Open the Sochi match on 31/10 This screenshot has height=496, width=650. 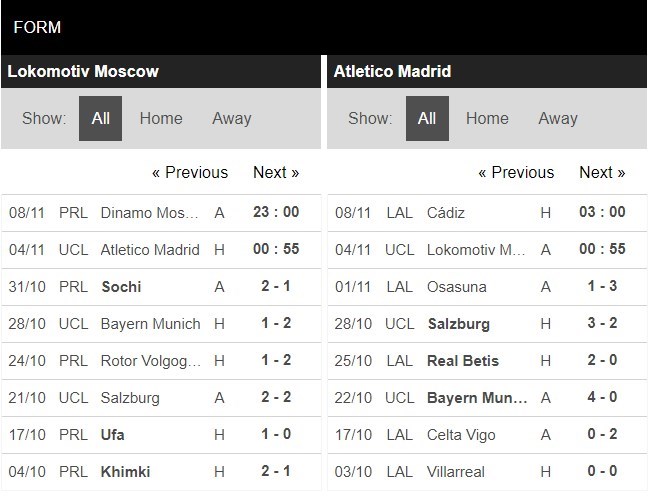point(121,287)
